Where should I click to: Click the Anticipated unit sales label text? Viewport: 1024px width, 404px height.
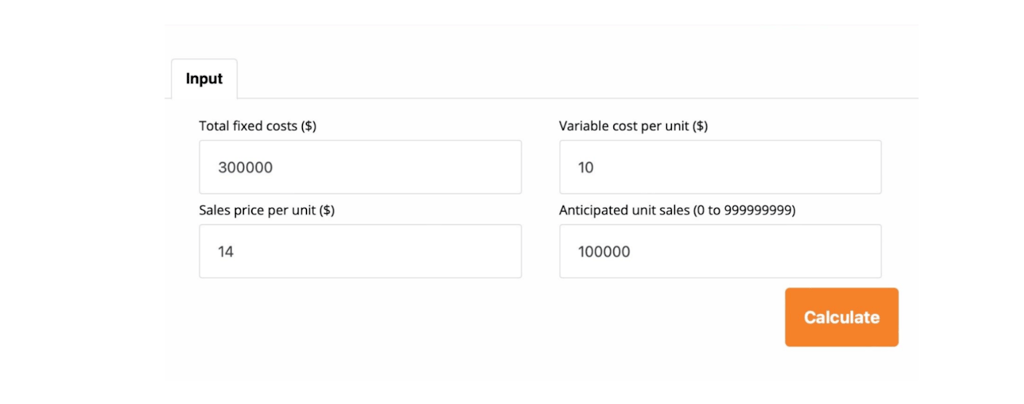click(x=677, y=210)
